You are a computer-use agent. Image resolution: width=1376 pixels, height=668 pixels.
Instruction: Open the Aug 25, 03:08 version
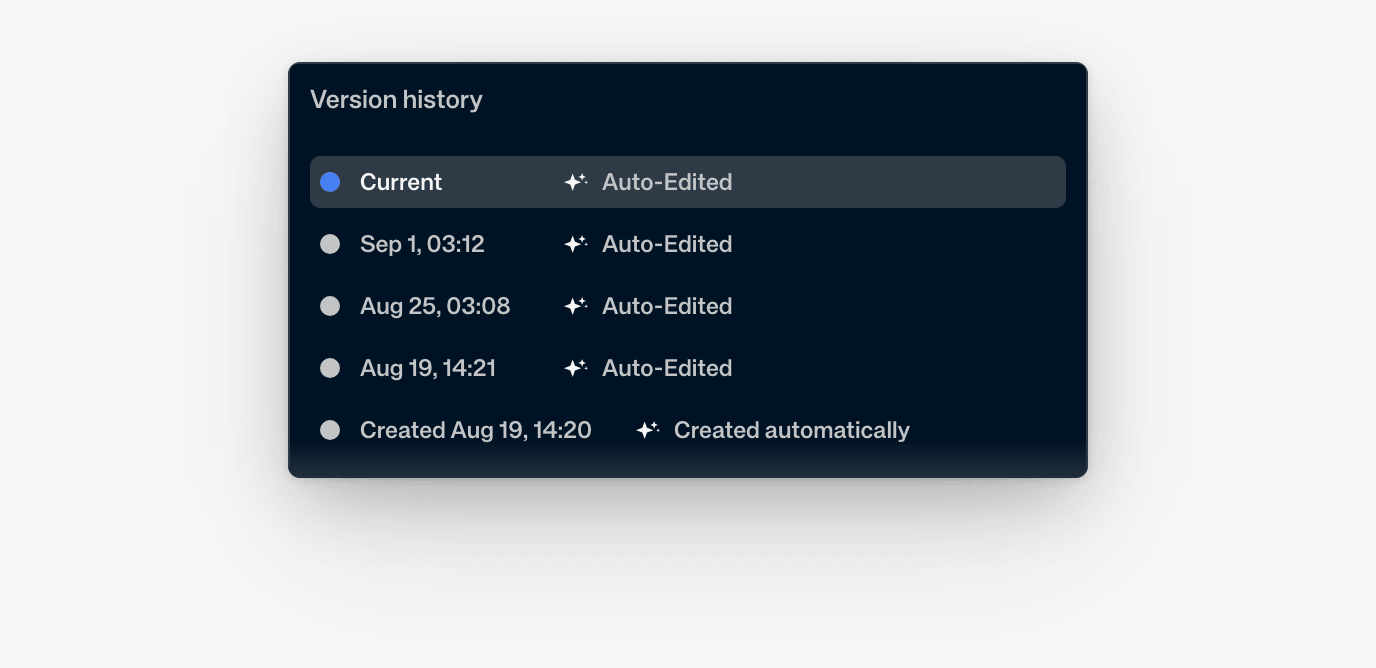[435, 306]
